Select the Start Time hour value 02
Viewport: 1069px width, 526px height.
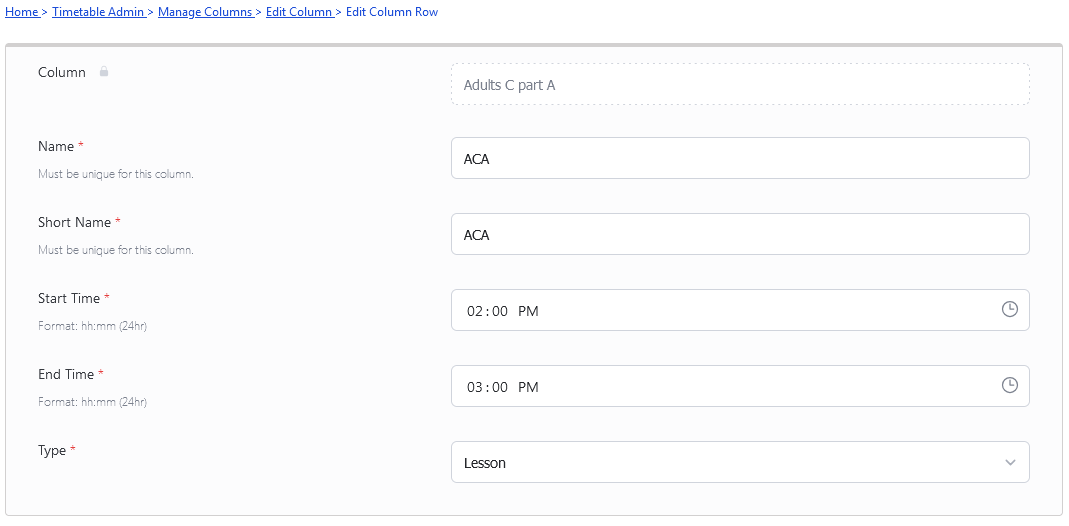click(475, 311)
